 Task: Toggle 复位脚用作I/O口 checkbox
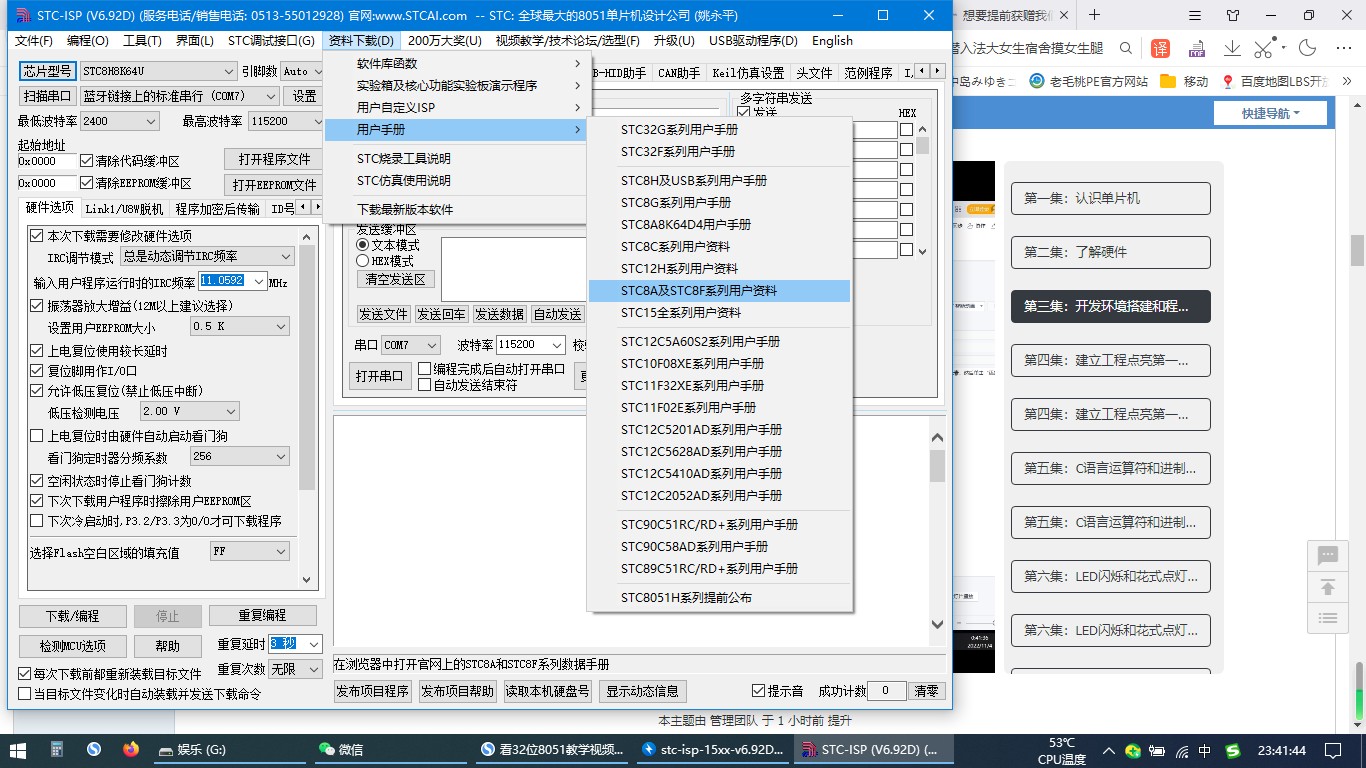point(37,371)
